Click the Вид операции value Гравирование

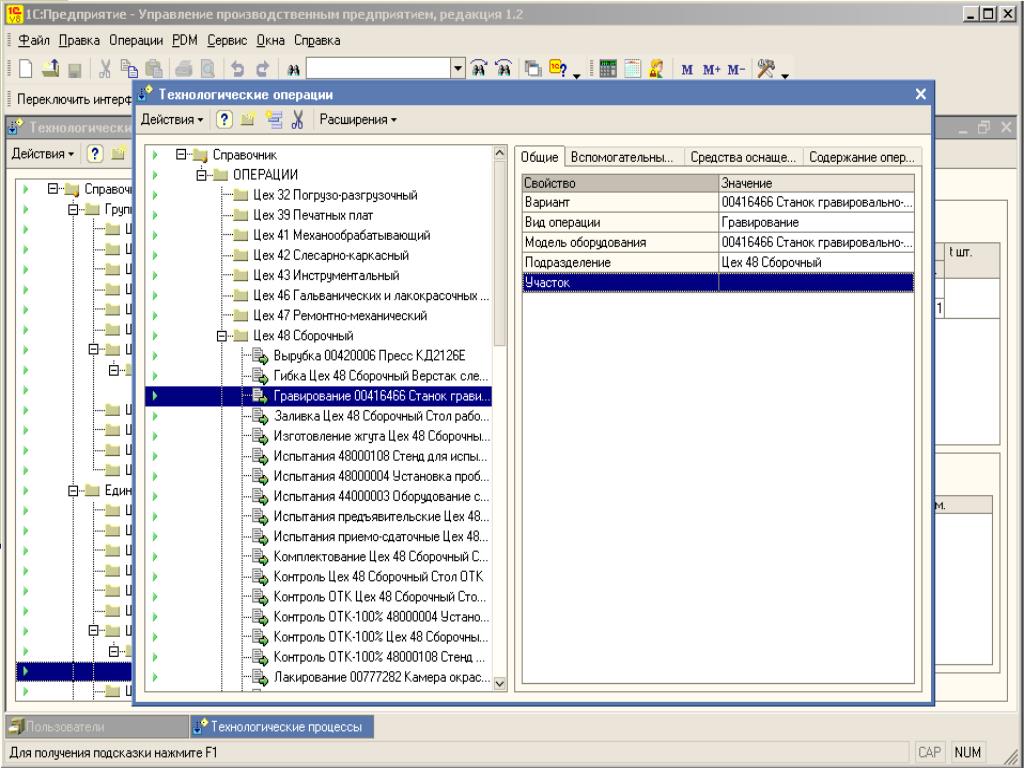click(x=816, y=222)
